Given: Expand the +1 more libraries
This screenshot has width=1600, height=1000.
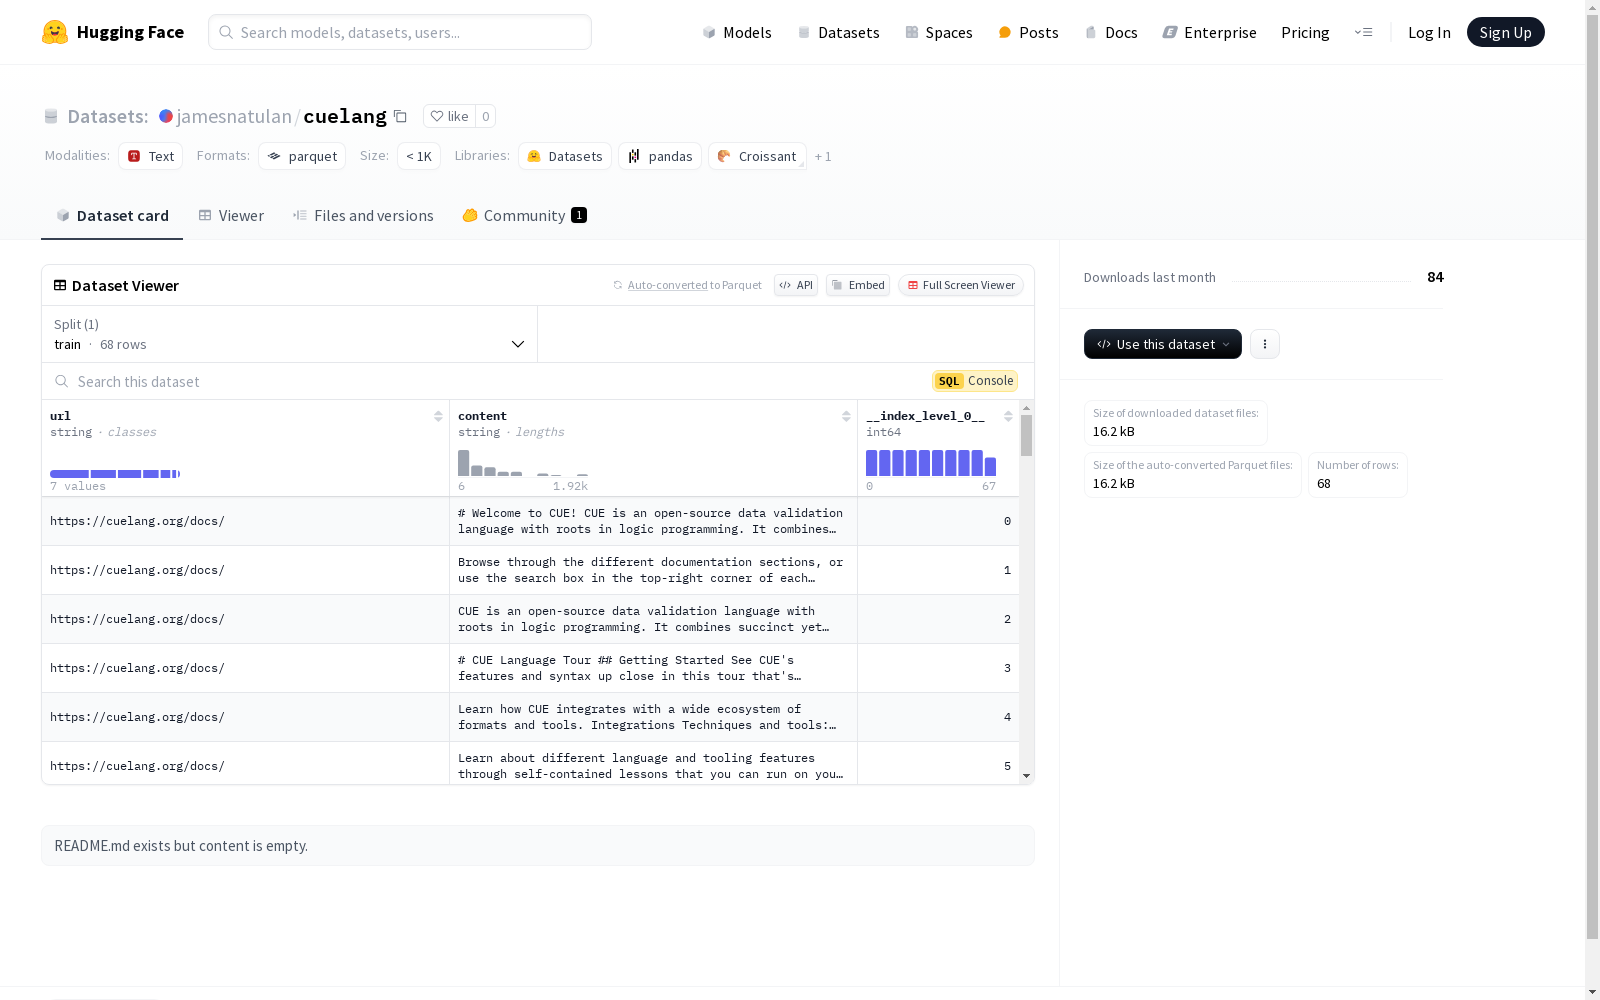Looking at the screenshot, I should point(823,156).
